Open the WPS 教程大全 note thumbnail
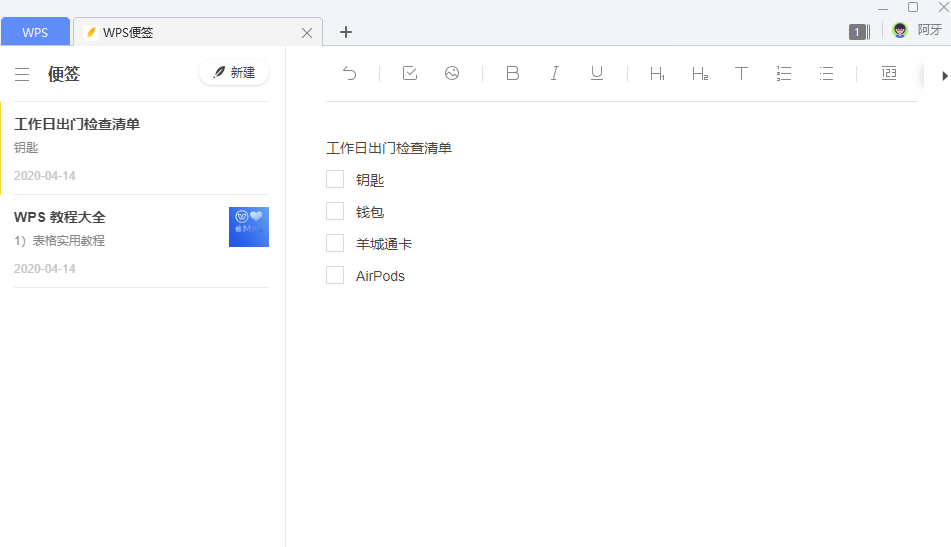The height and width of the screenshot is (547, 951). [x=248, y=227]
